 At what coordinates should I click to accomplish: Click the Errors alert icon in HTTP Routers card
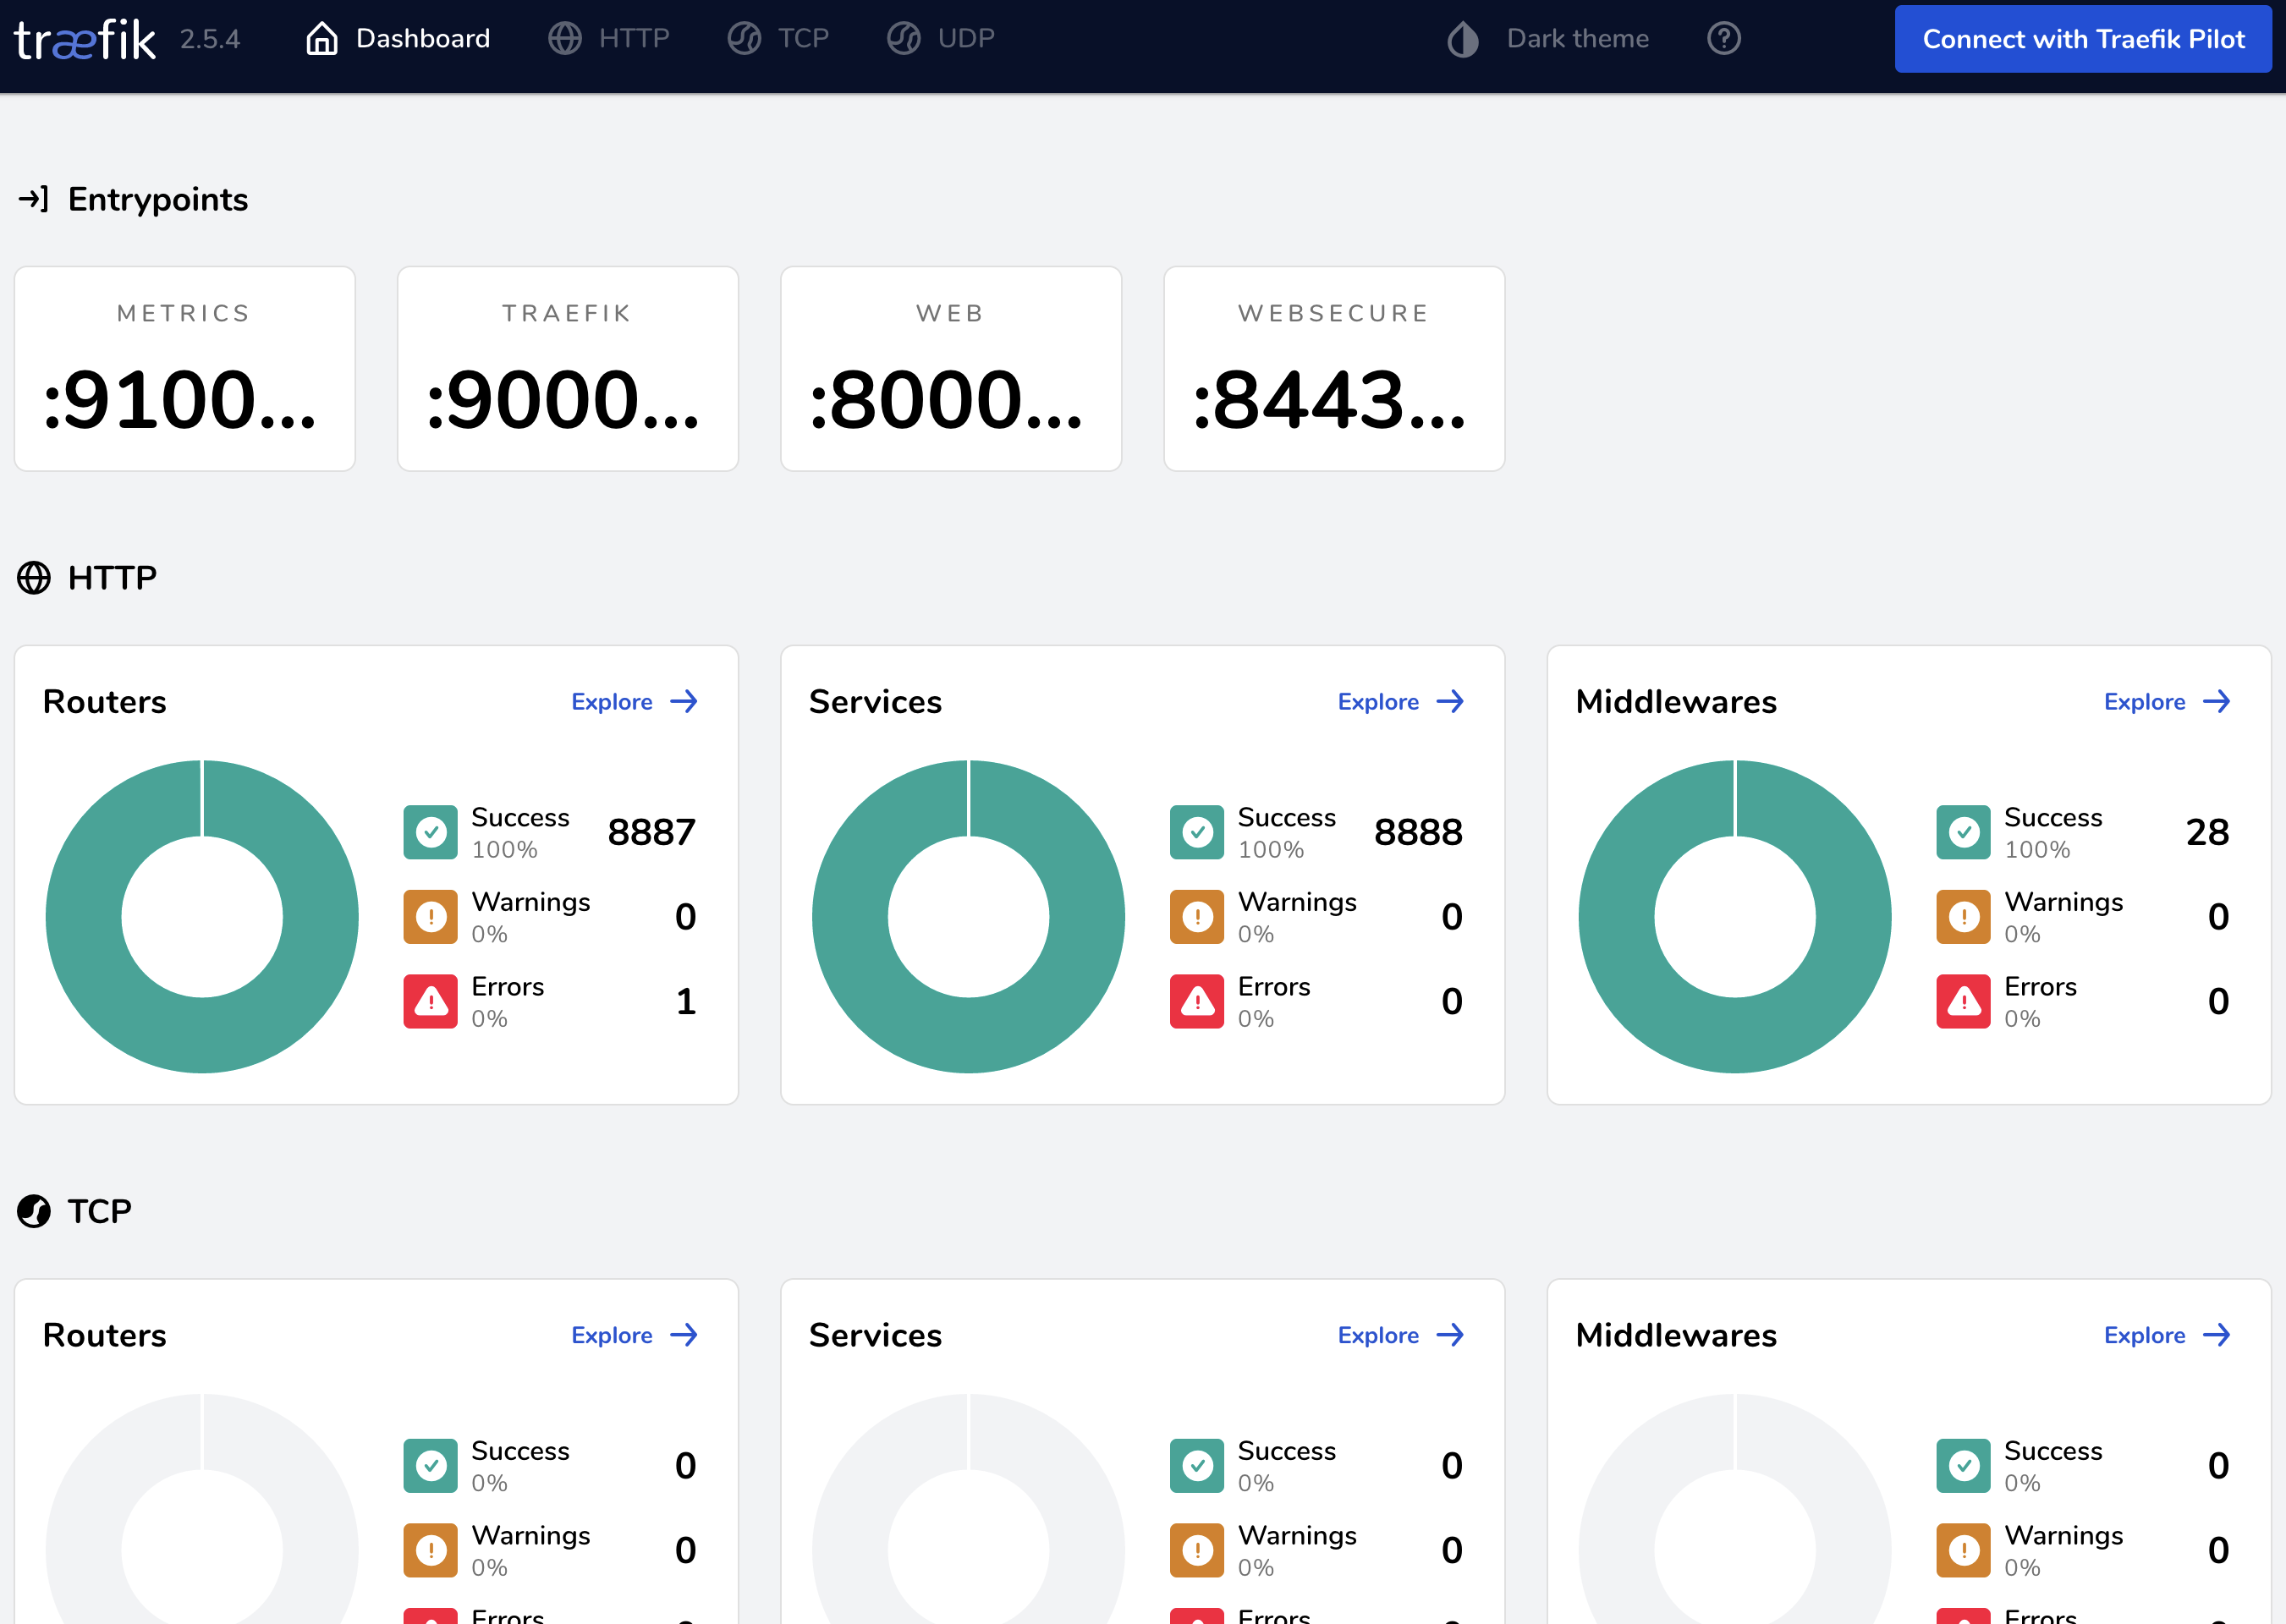pyautogui.click(x=430, y=1000)
